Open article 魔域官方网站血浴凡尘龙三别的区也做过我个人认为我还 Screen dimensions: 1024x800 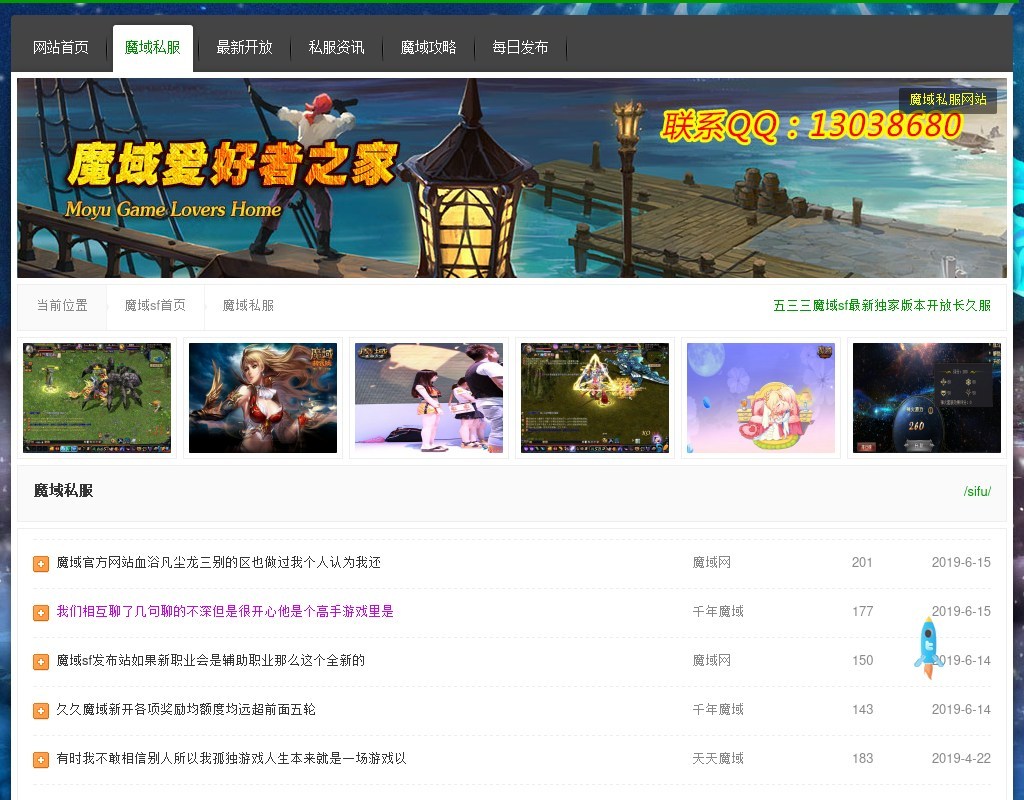[x=218, y=562]
